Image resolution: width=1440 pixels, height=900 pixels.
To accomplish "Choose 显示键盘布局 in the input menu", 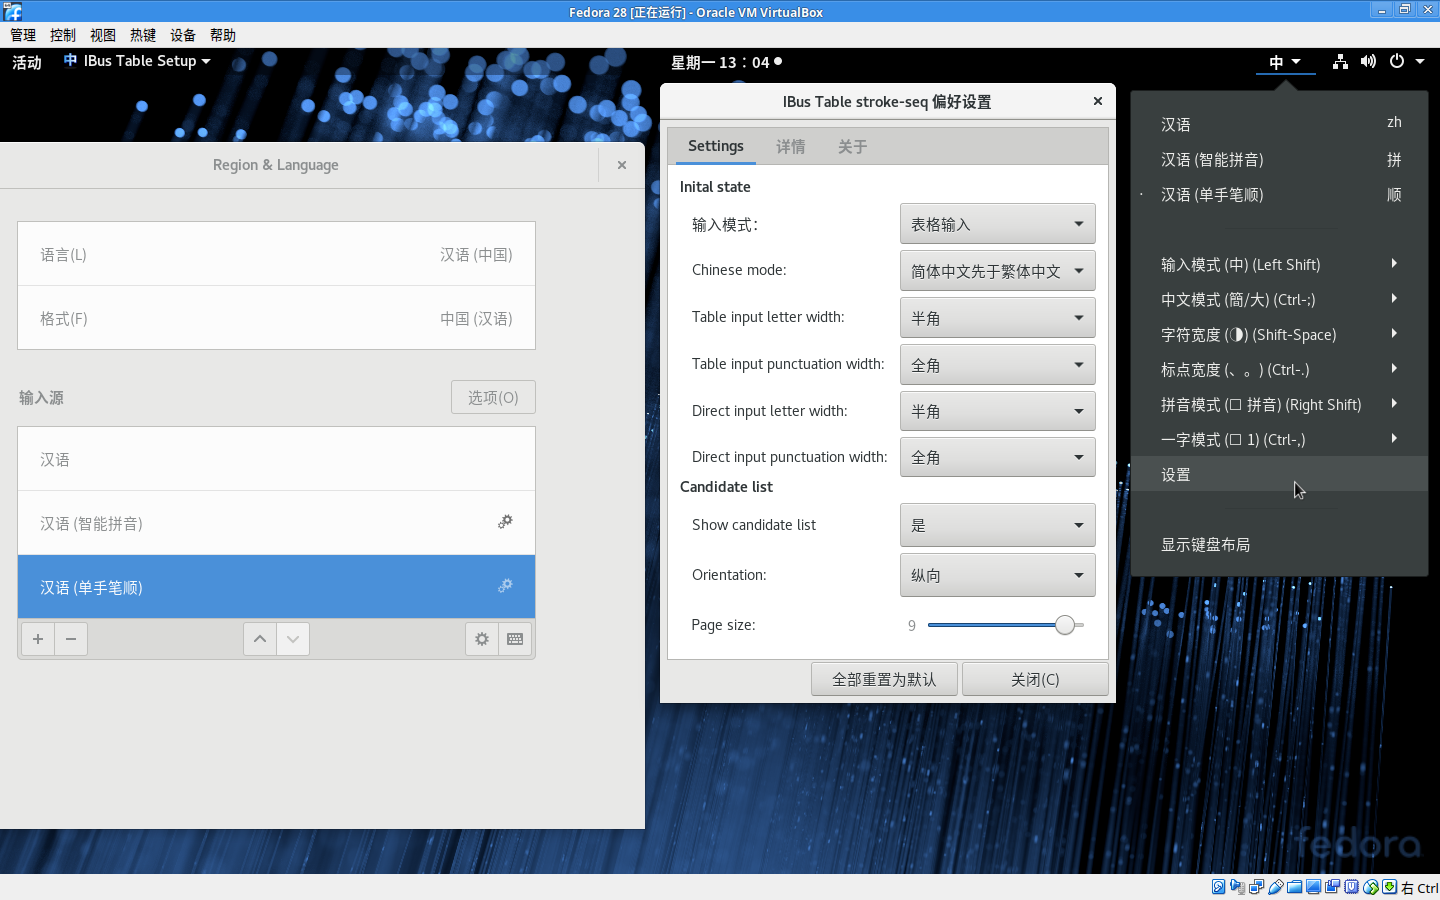I will pos(1280,544).
